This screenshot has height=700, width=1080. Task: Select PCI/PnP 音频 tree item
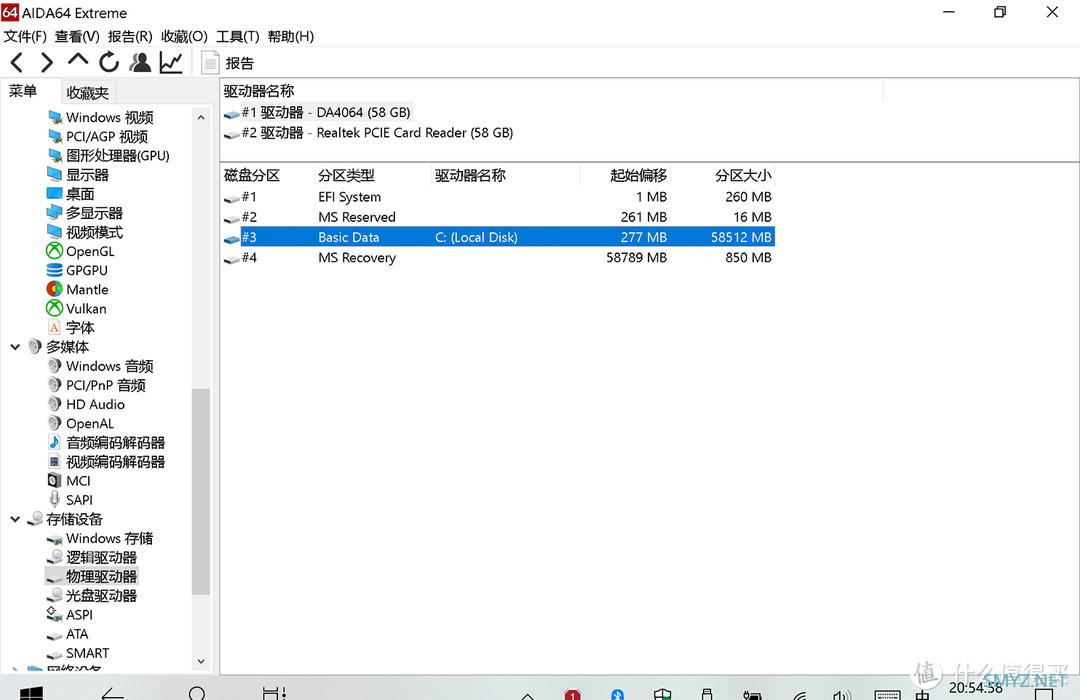point(96,385)
